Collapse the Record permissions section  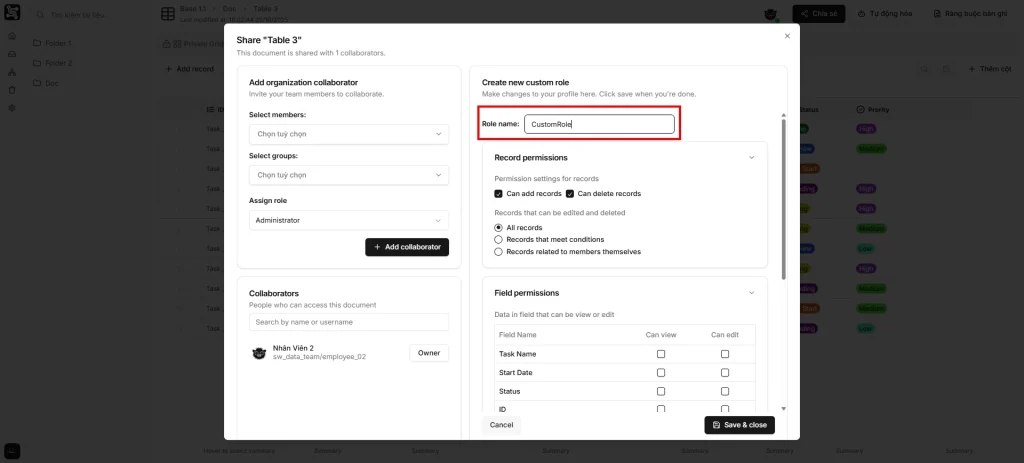point(751,157)
